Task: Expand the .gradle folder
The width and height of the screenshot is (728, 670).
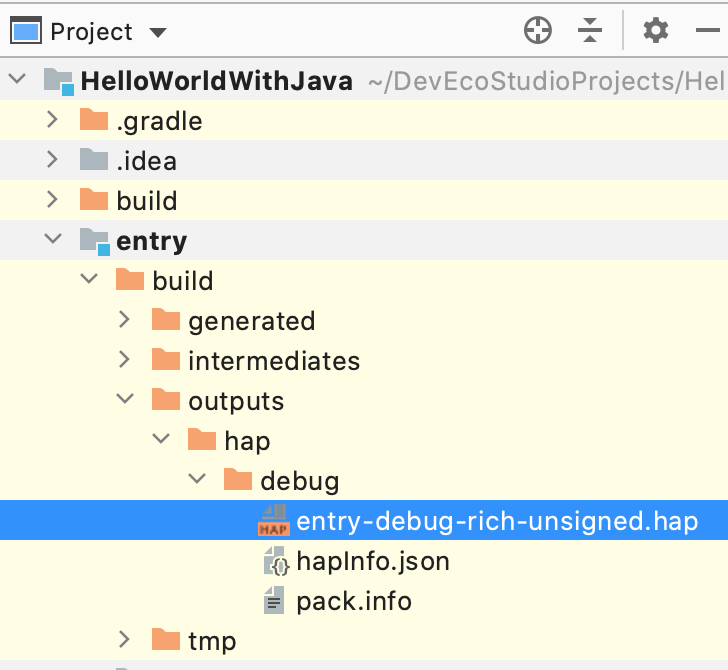Action: click(x=52, y=119)
